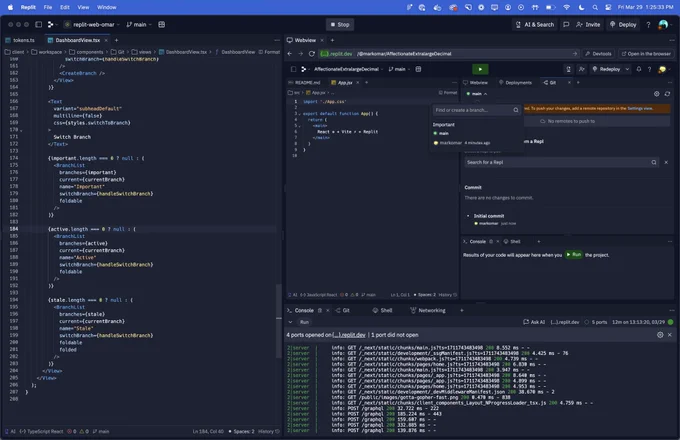Dismiss the Search for a Repl box

click(x=666, y=162)
